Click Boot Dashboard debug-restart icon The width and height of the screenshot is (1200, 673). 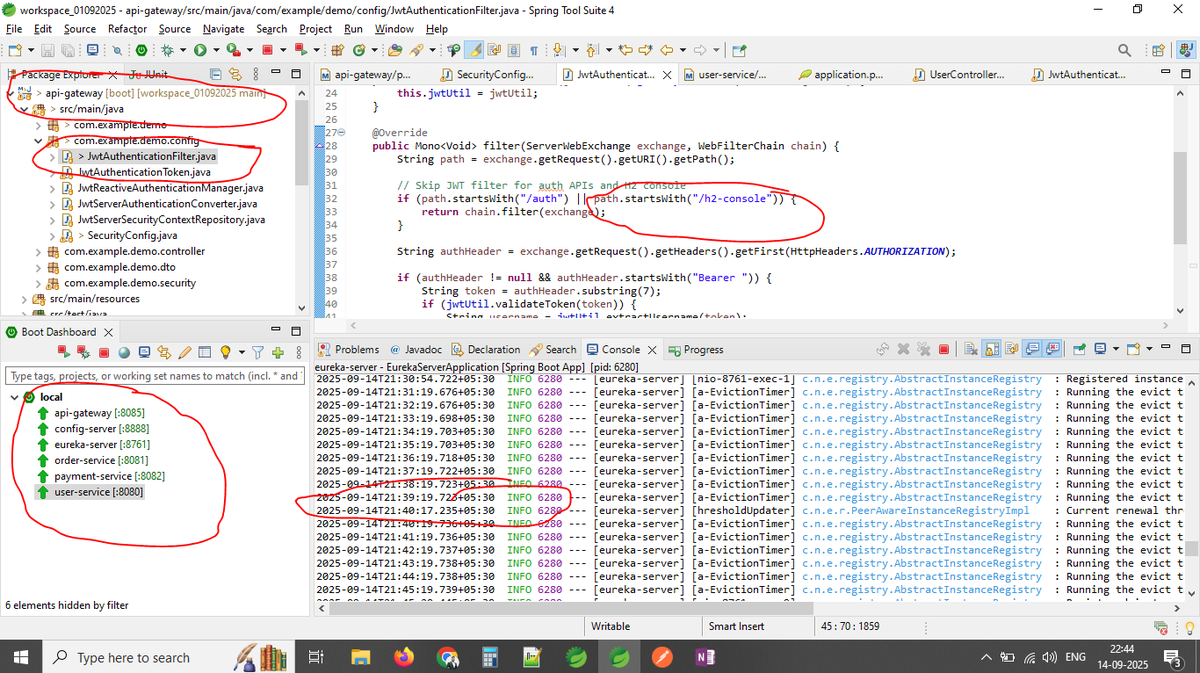point(85,351)
